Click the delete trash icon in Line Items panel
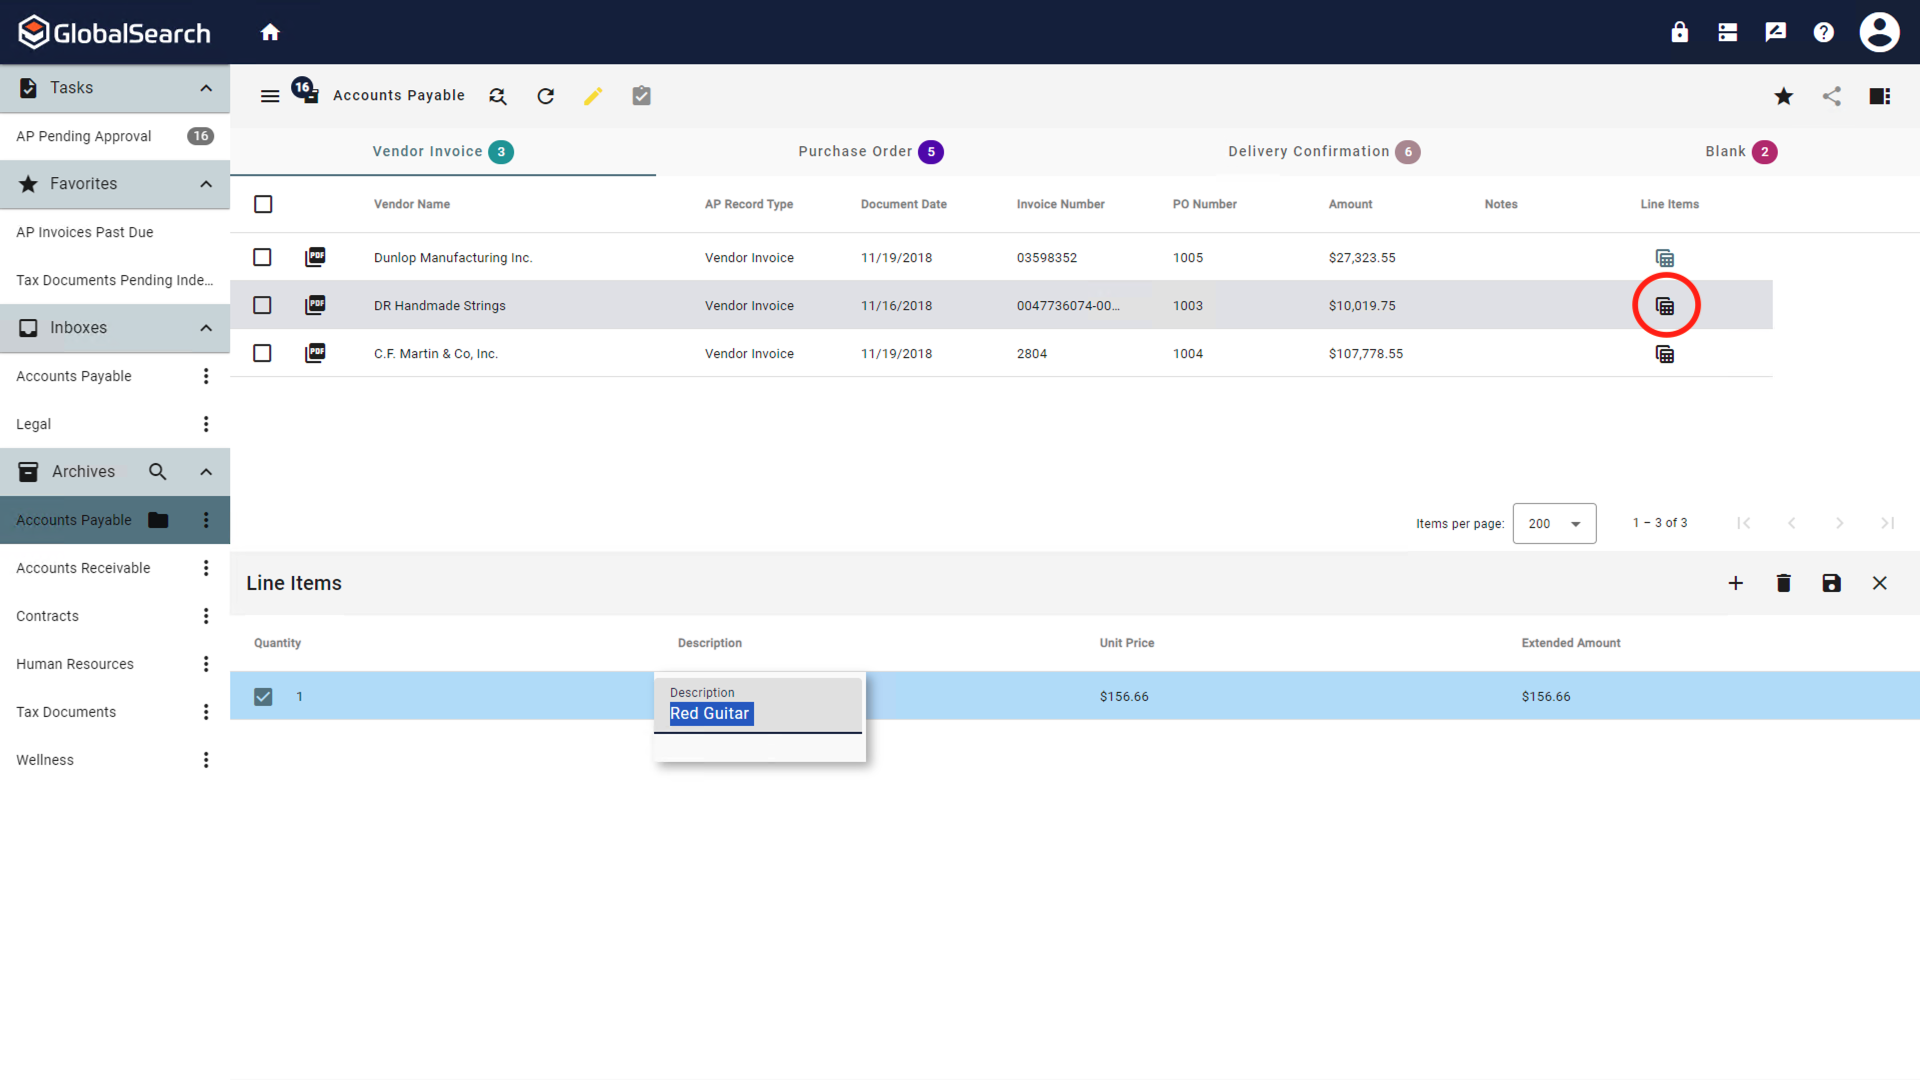The height and width of the screenshot is (1080, 1920). [1783, 583]
